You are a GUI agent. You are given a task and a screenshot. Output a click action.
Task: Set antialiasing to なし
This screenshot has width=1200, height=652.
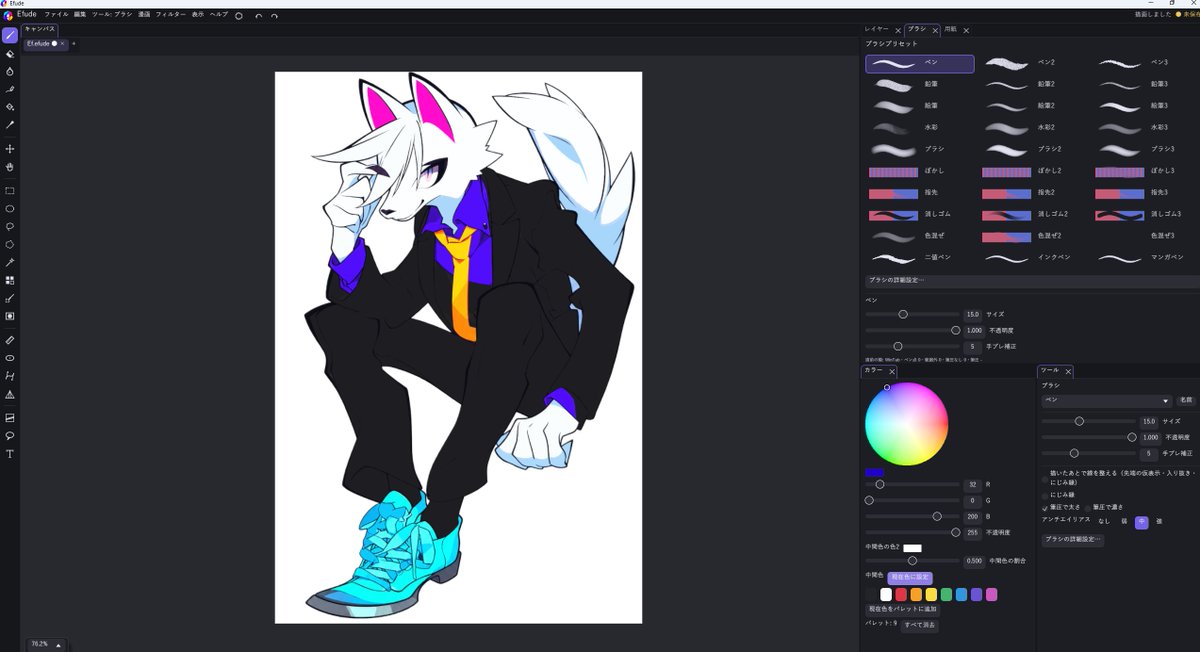tap(1104, 521)
